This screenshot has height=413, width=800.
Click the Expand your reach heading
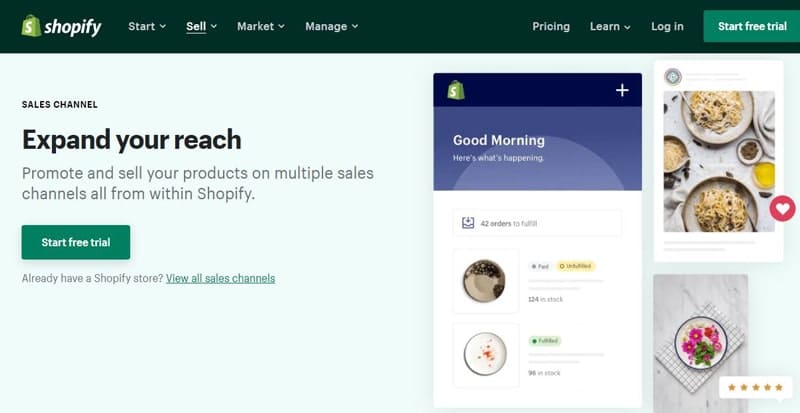pos(132,139)
